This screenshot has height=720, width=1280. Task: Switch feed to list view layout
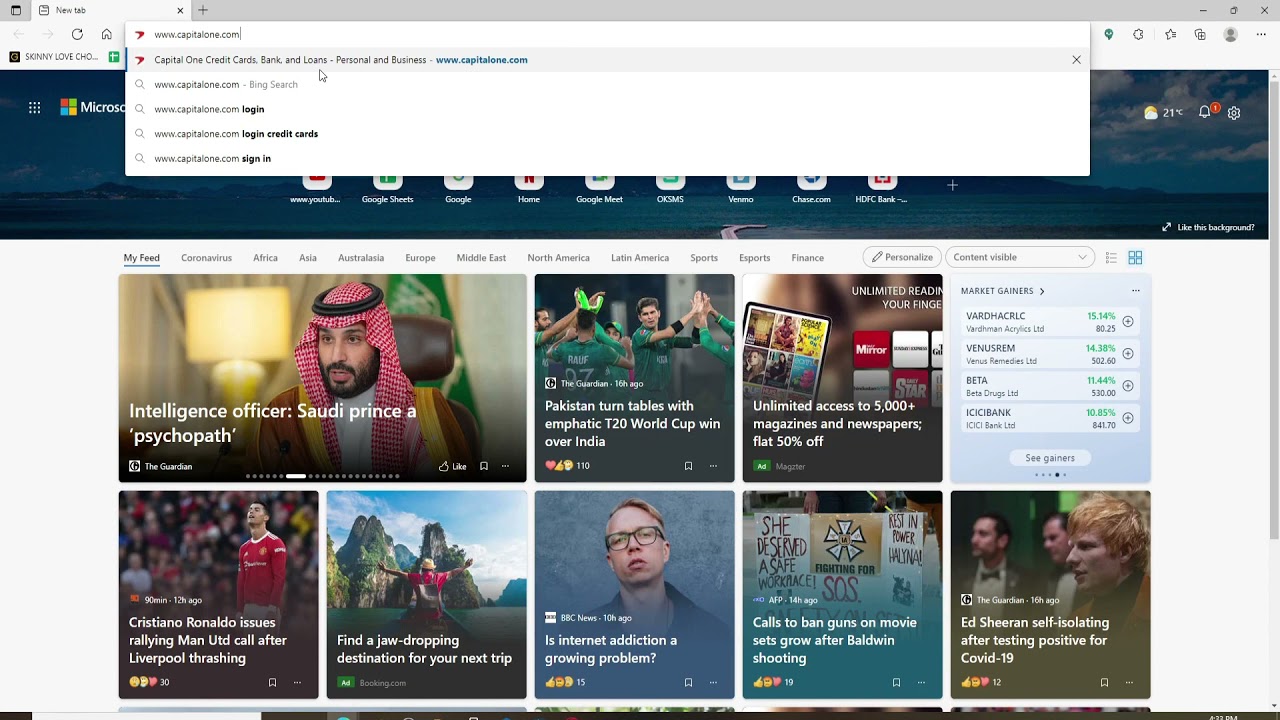[x=1111, y=258]
